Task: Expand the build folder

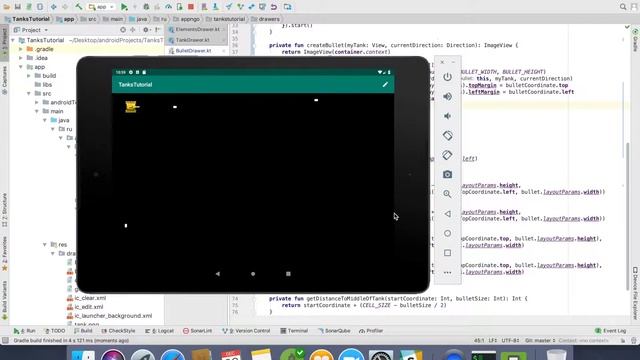Action: [29, 76]
